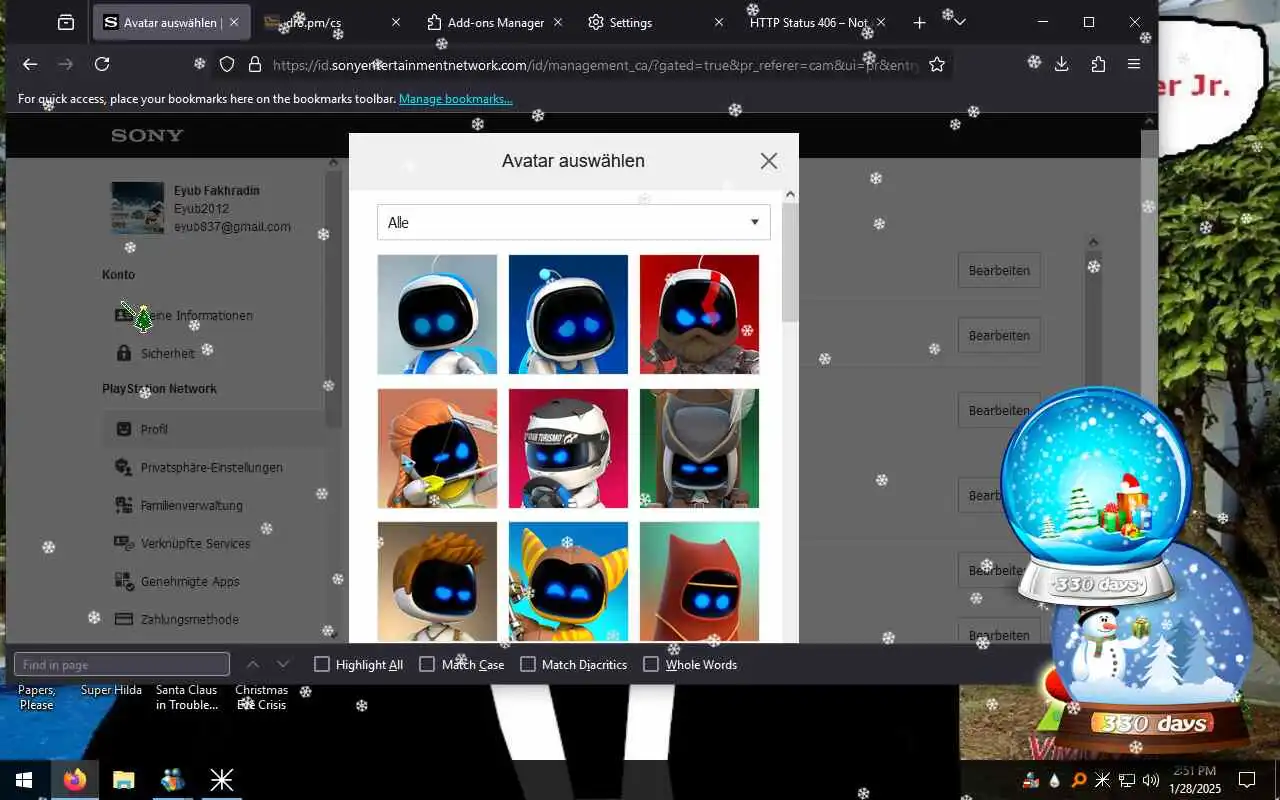This screenshot has height=800, width=1280.
Task: Open Verknüpfte Services page
Action: tap(196, 543)
